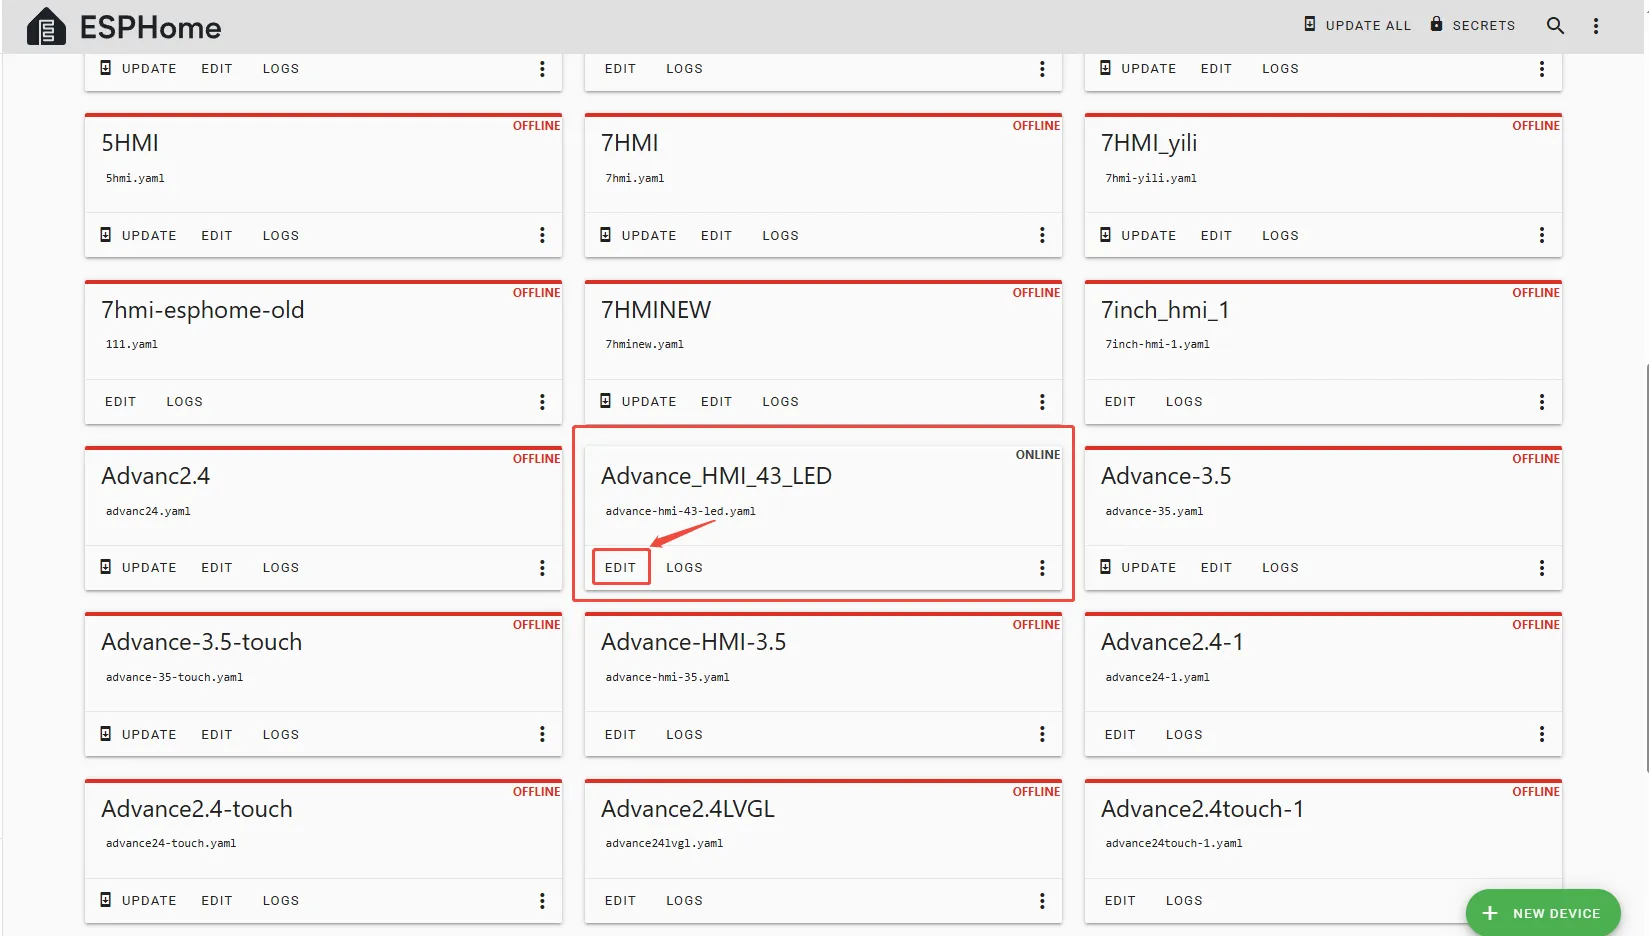Open three-dot menu on Advance2.4LVGL card
Screen dimensions: 1649x936
[1042, 901]
